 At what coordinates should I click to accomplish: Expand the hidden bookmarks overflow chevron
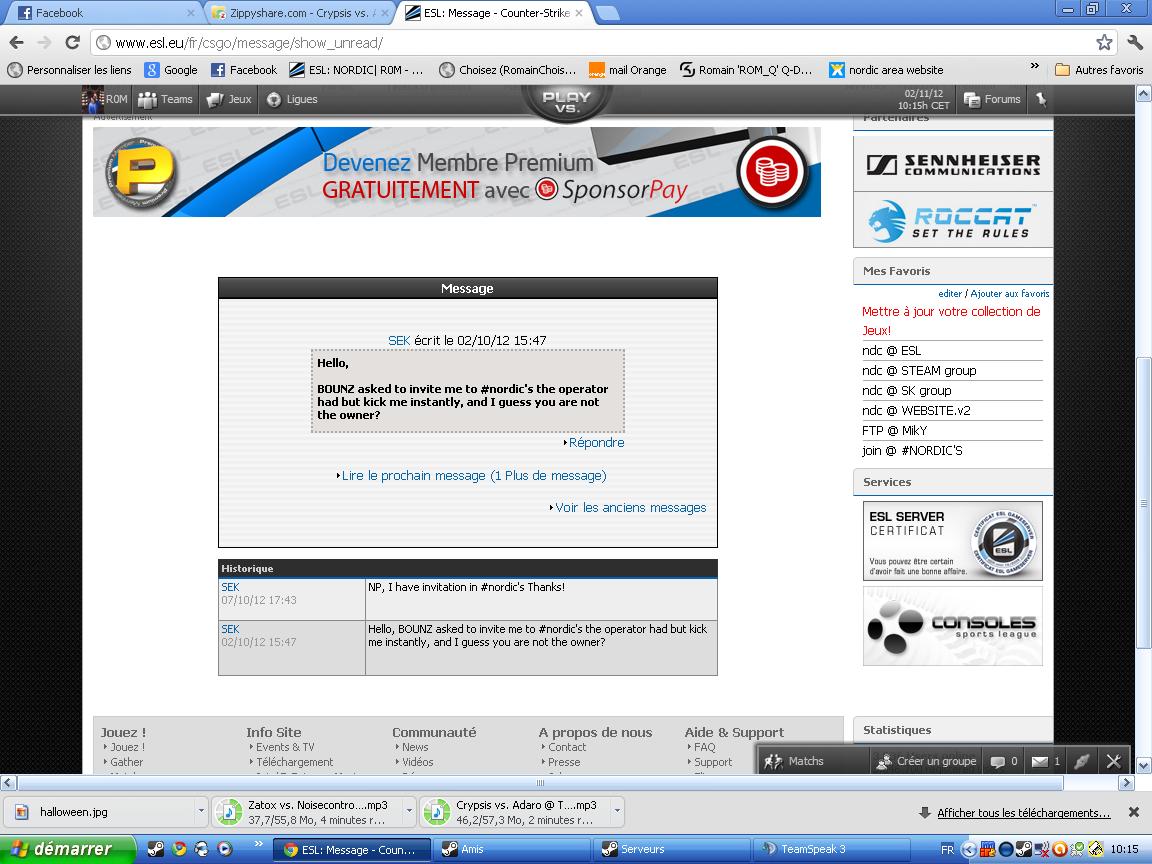point(1034,67)
